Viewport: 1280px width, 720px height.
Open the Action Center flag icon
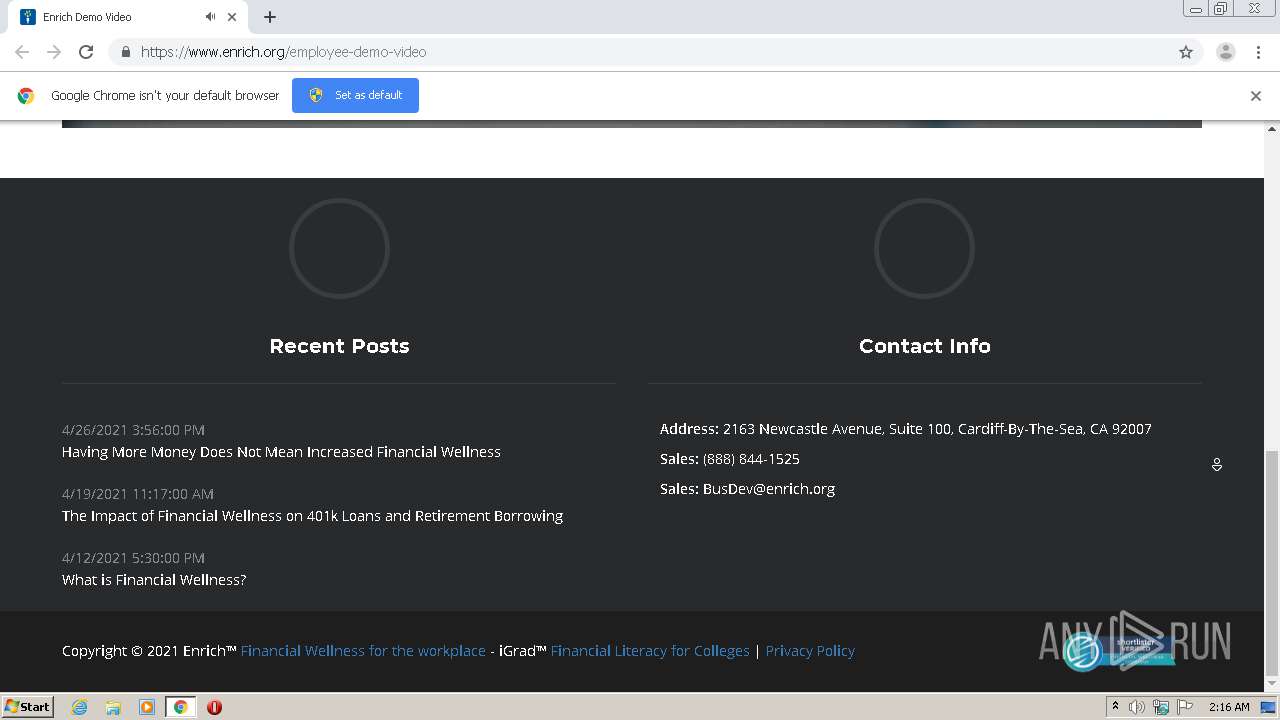point(1185,707)
